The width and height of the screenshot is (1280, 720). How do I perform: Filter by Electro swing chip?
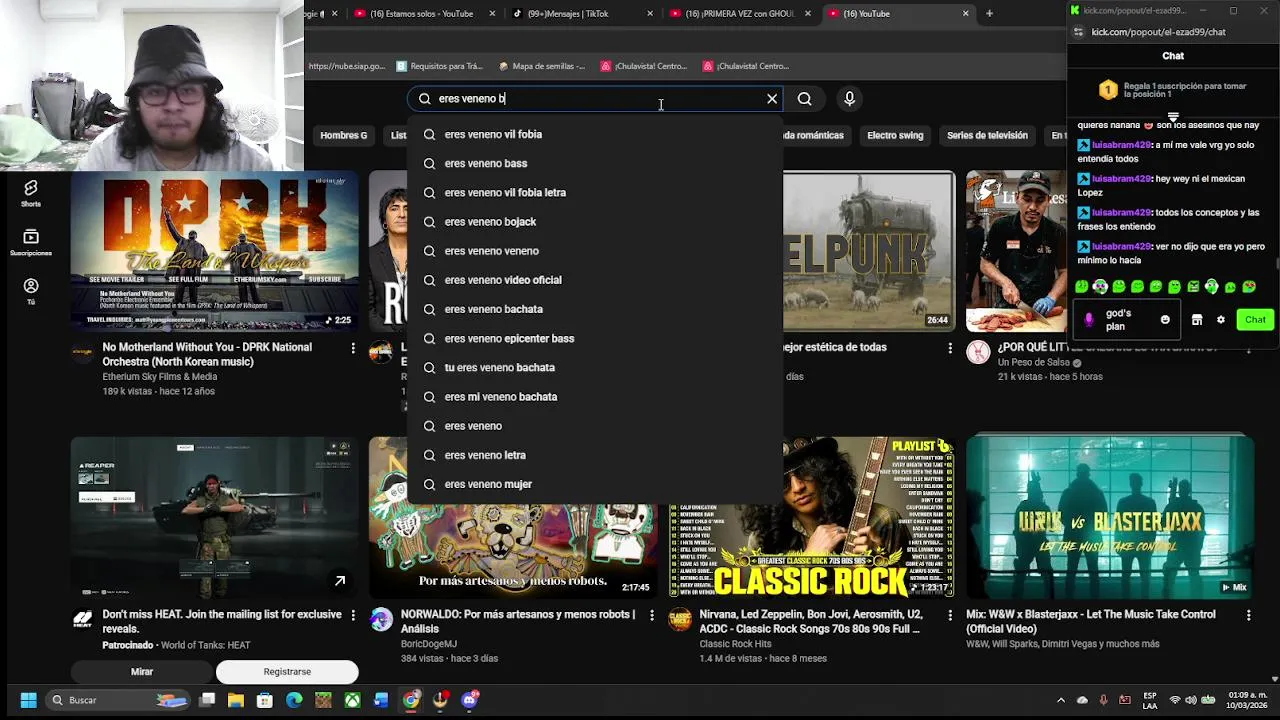pyautogui.click(x=895, y=135)
